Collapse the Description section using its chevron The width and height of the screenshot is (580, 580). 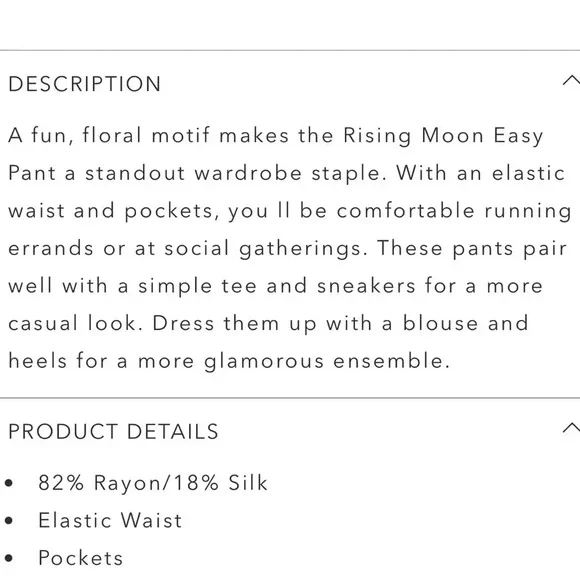[571, 80]
